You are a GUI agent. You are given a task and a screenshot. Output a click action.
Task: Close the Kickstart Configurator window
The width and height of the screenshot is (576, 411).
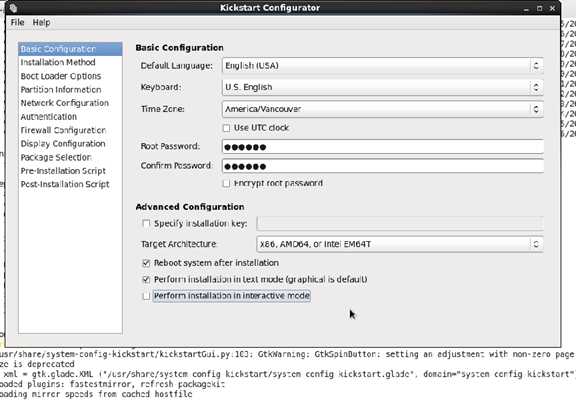pos(552,8)
